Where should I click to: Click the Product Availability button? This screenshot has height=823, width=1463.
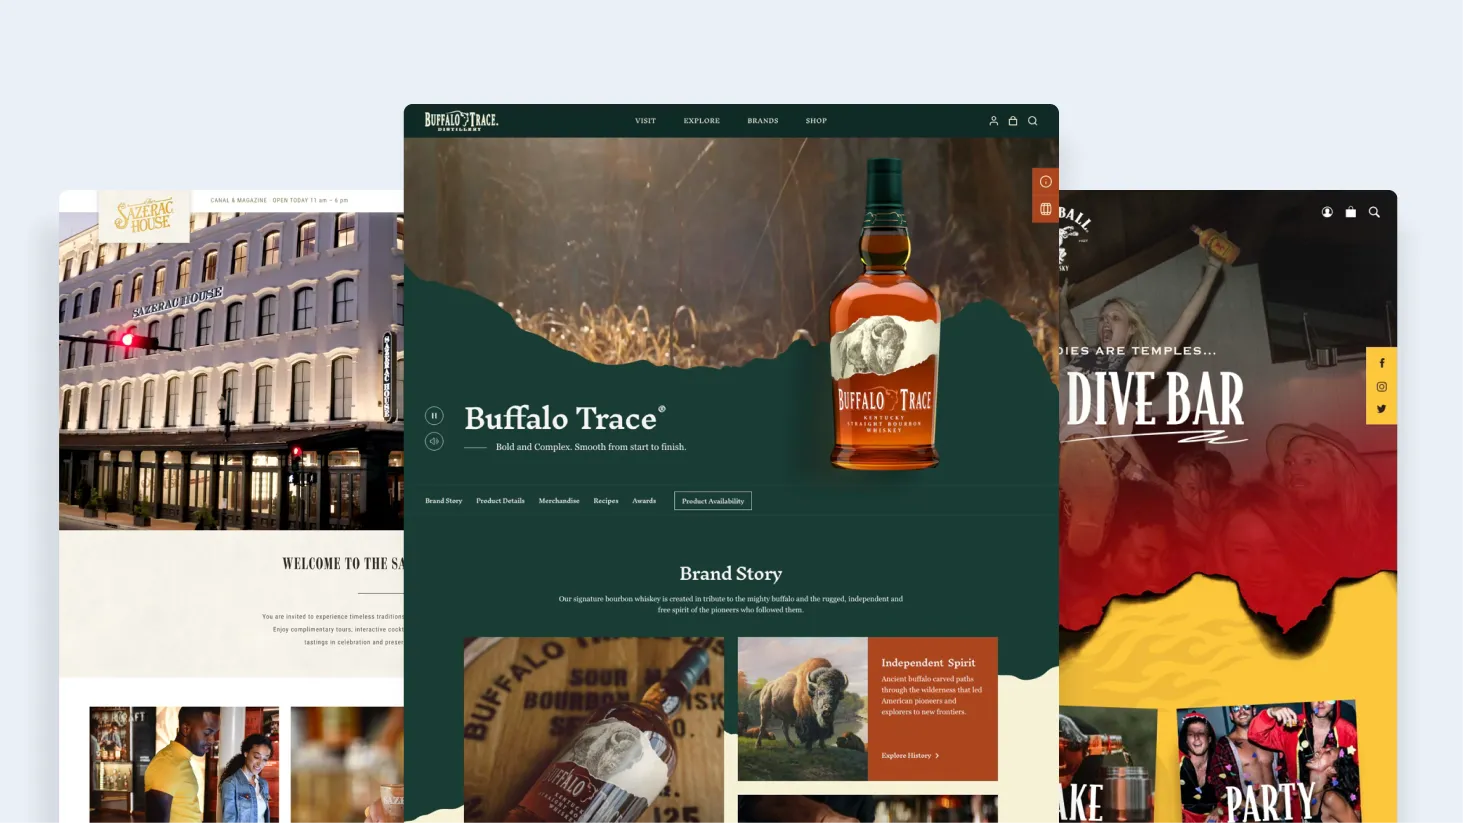click(713, 501)
